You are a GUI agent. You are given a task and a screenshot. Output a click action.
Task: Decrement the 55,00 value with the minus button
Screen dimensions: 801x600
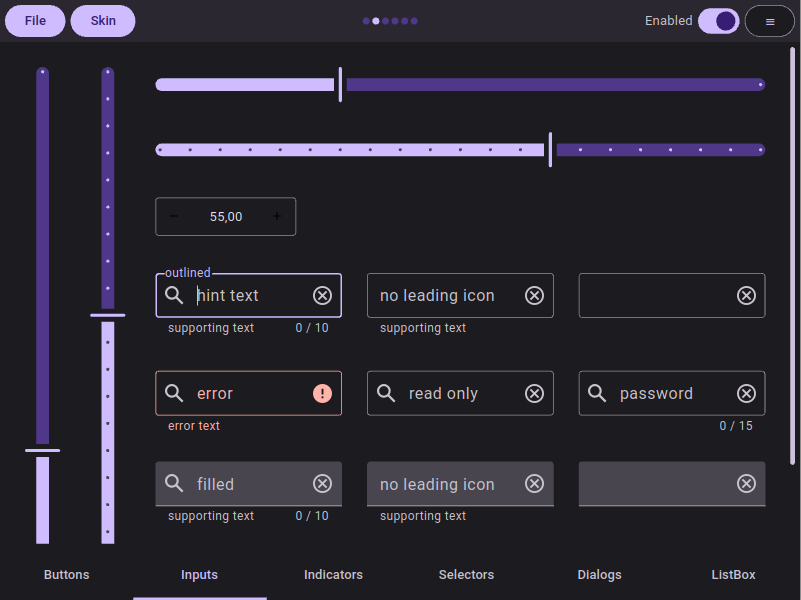(173, 216)
